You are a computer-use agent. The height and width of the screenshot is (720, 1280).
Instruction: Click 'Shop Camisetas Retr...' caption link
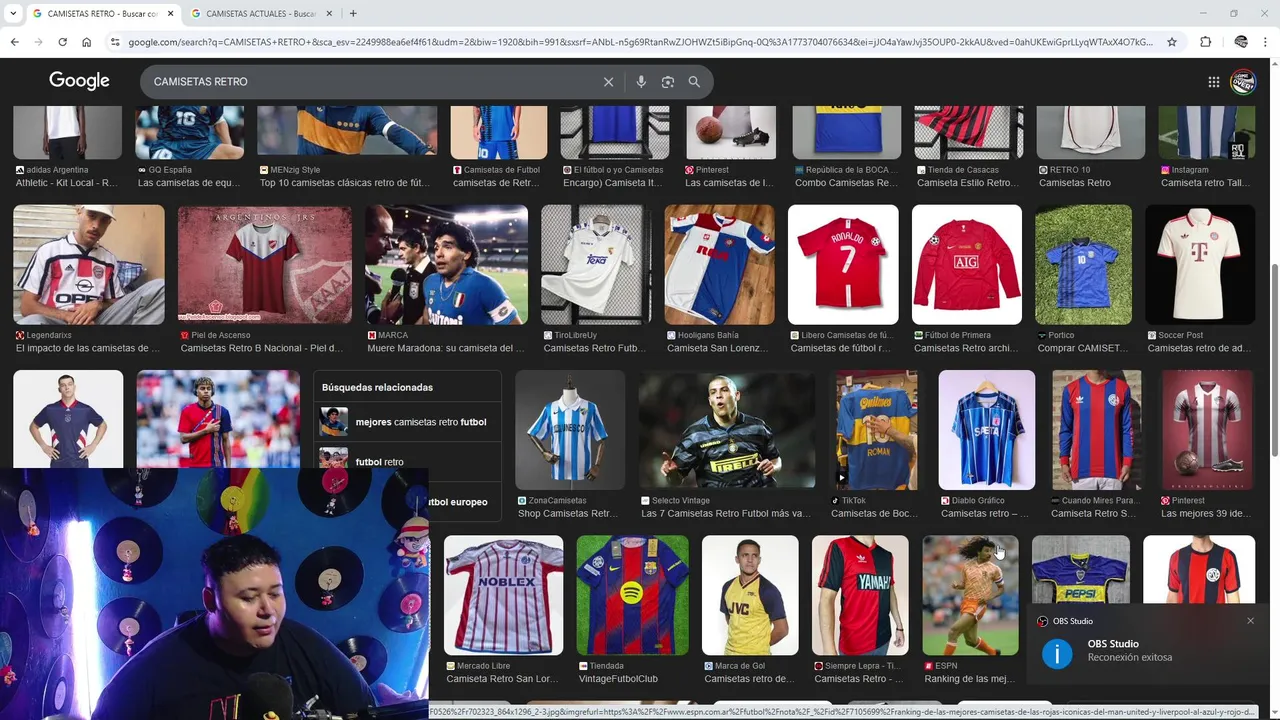click(x=568, y=513)
